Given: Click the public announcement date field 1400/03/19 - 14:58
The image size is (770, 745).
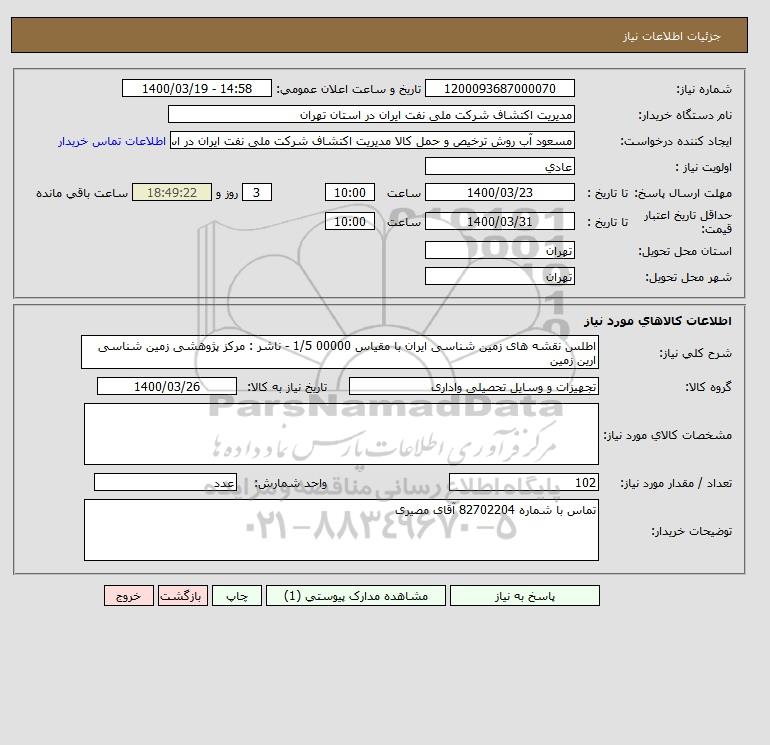Looking at the screenshot, I should 197,88.
